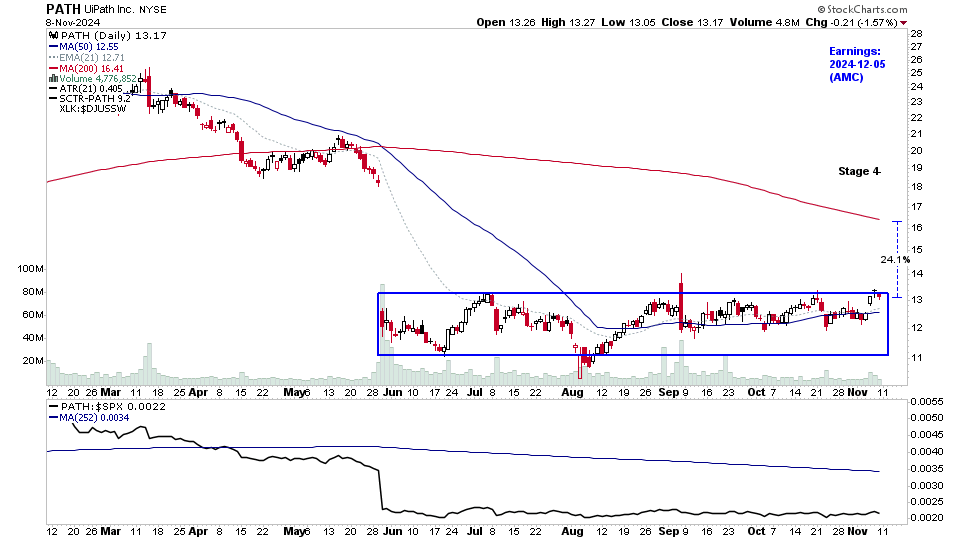Click Apr on the relative strength date axis
Image resolution: width=960 pixels, height=540 pixels.
(x=198, y=531)
